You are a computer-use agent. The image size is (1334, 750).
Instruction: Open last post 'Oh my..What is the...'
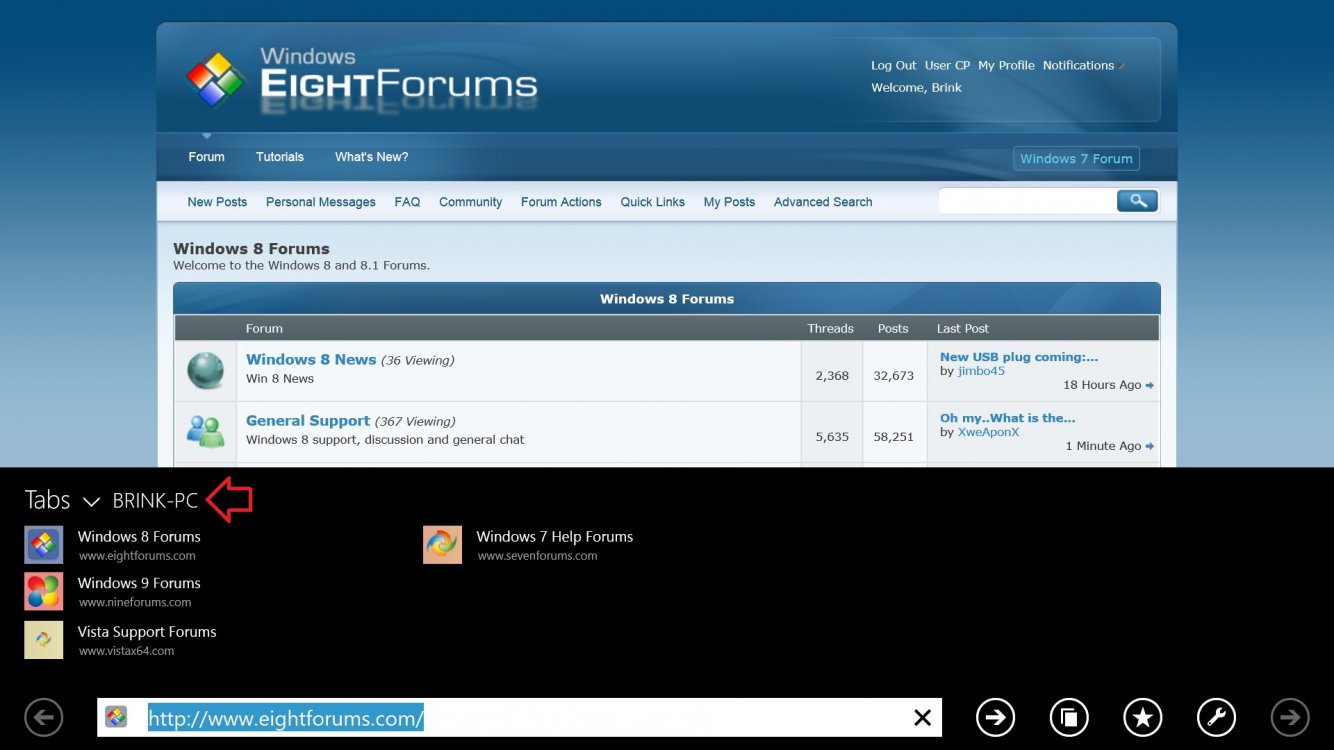coord(1008,418)
